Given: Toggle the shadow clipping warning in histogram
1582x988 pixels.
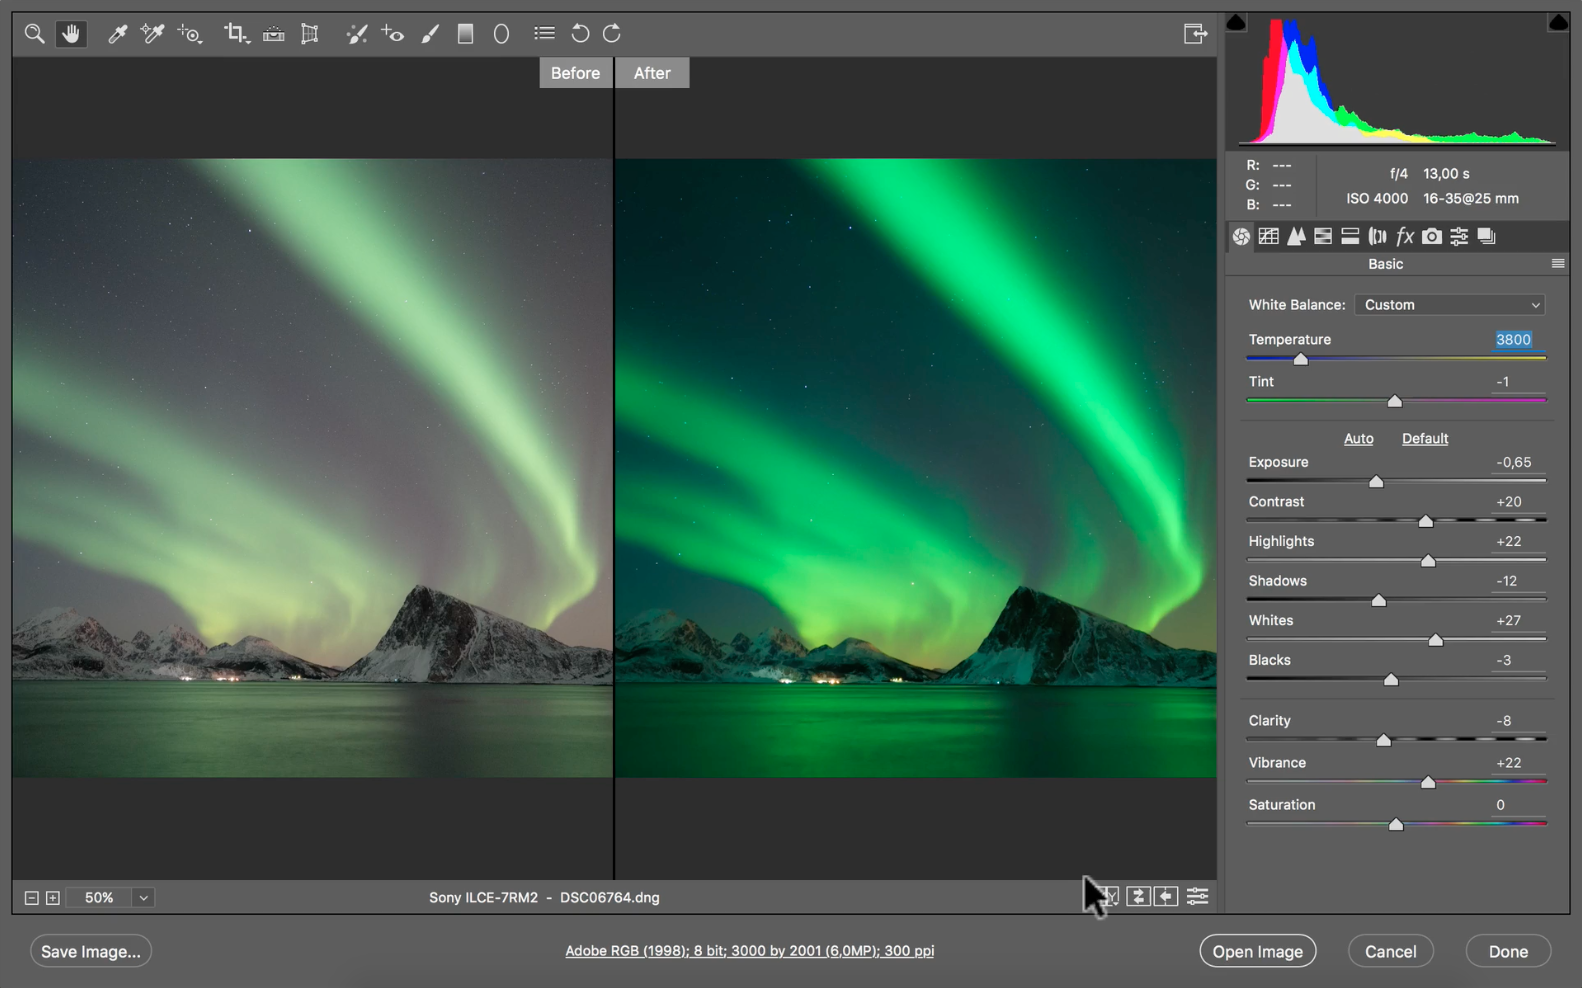Looking at the screenshot, I should tap(1236, 22).
